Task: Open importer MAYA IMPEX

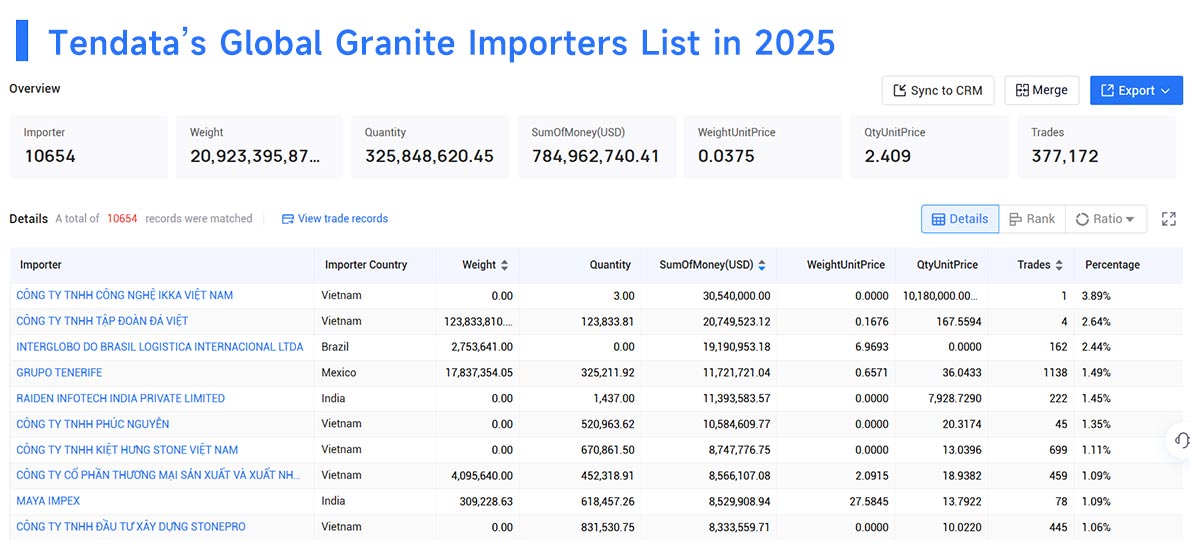Action: click(x=48, y=501)
